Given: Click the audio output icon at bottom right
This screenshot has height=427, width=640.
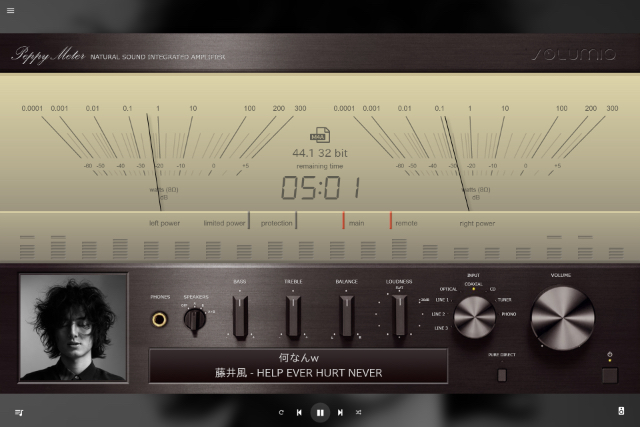Looking at the screenshot, I should (x=621, y=411).
